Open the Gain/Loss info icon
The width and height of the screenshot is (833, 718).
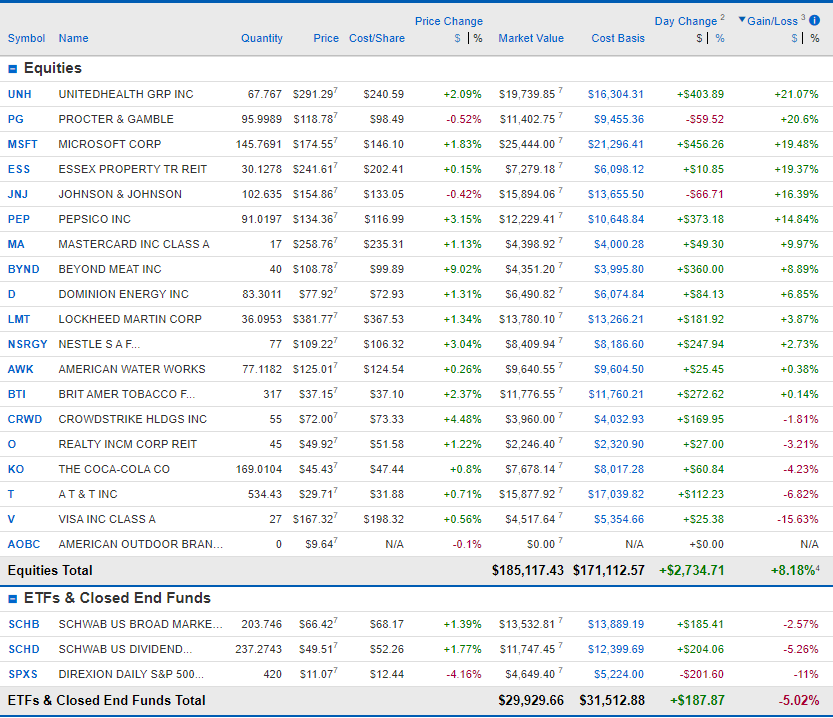point(814,21)
